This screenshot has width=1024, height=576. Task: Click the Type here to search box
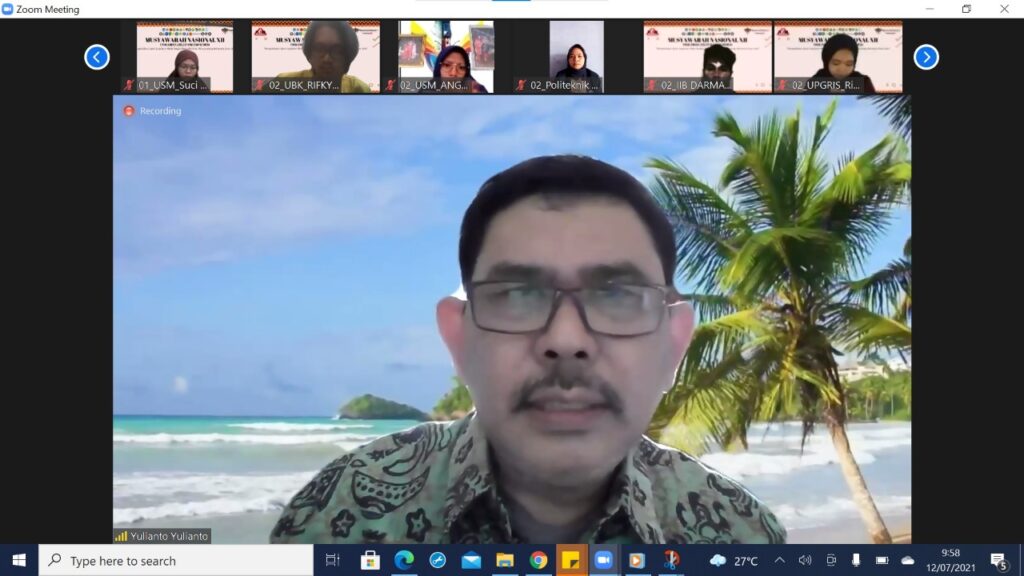[x=176, y=560]
